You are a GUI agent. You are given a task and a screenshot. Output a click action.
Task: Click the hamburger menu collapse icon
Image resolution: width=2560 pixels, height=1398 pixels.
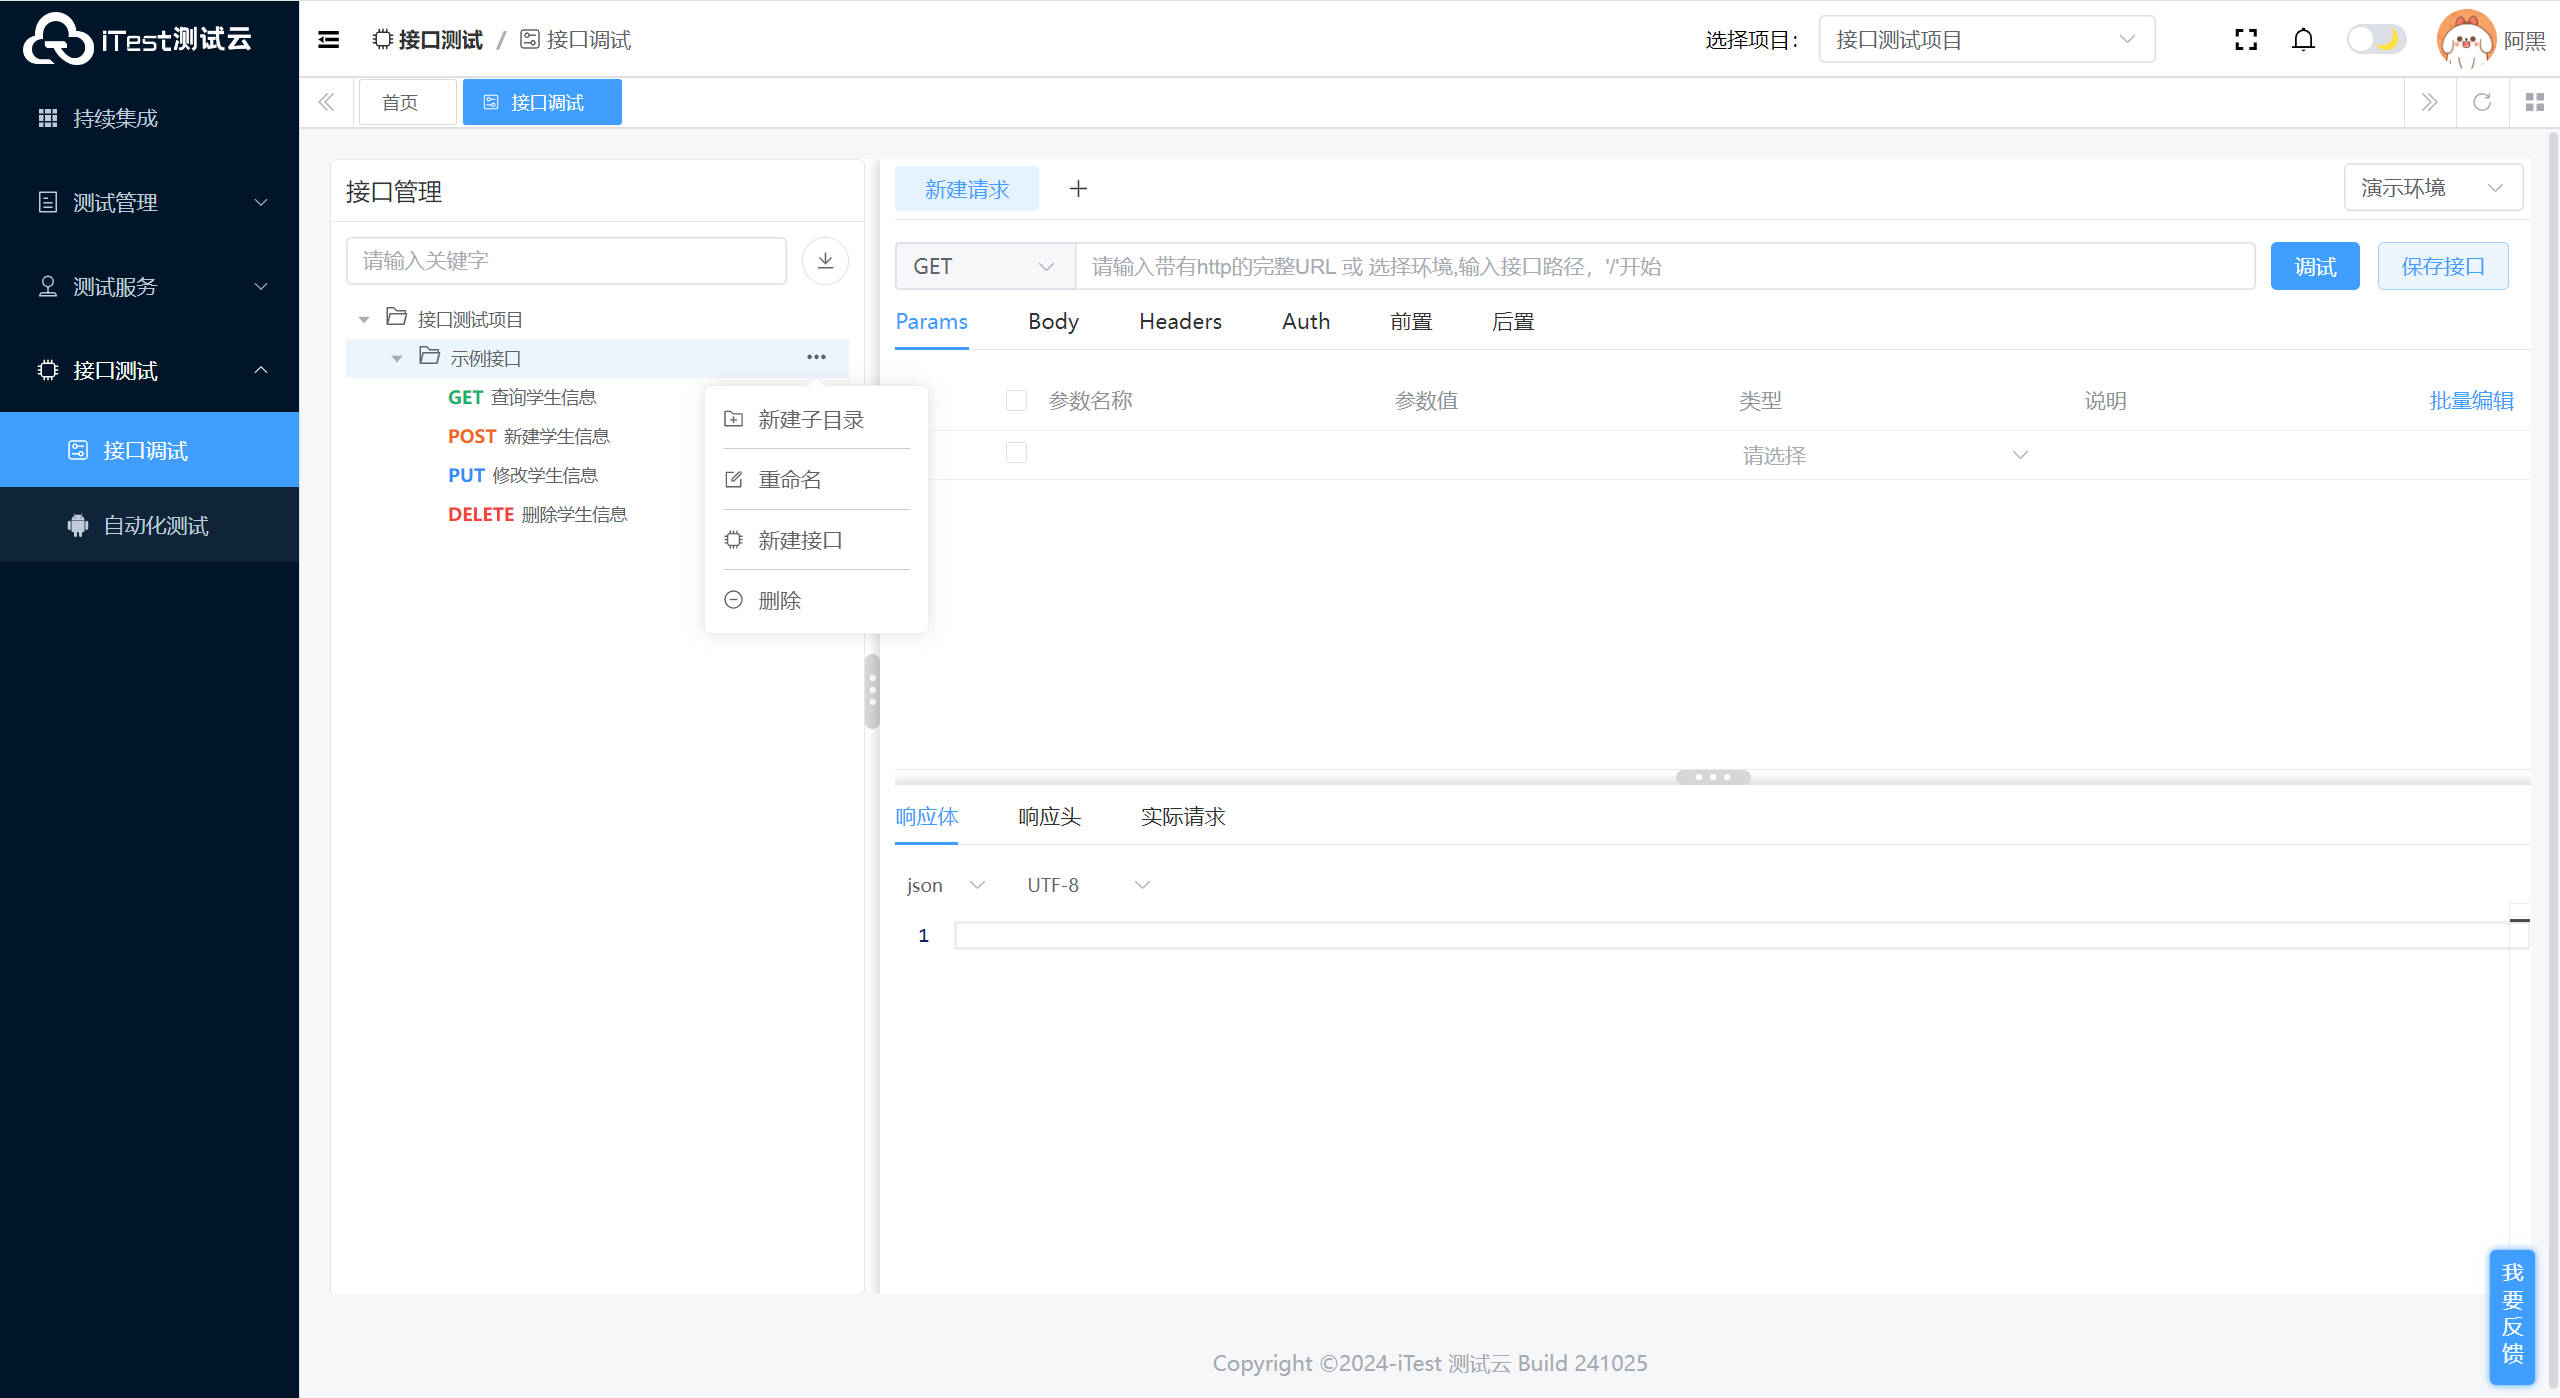pos(328,40)
